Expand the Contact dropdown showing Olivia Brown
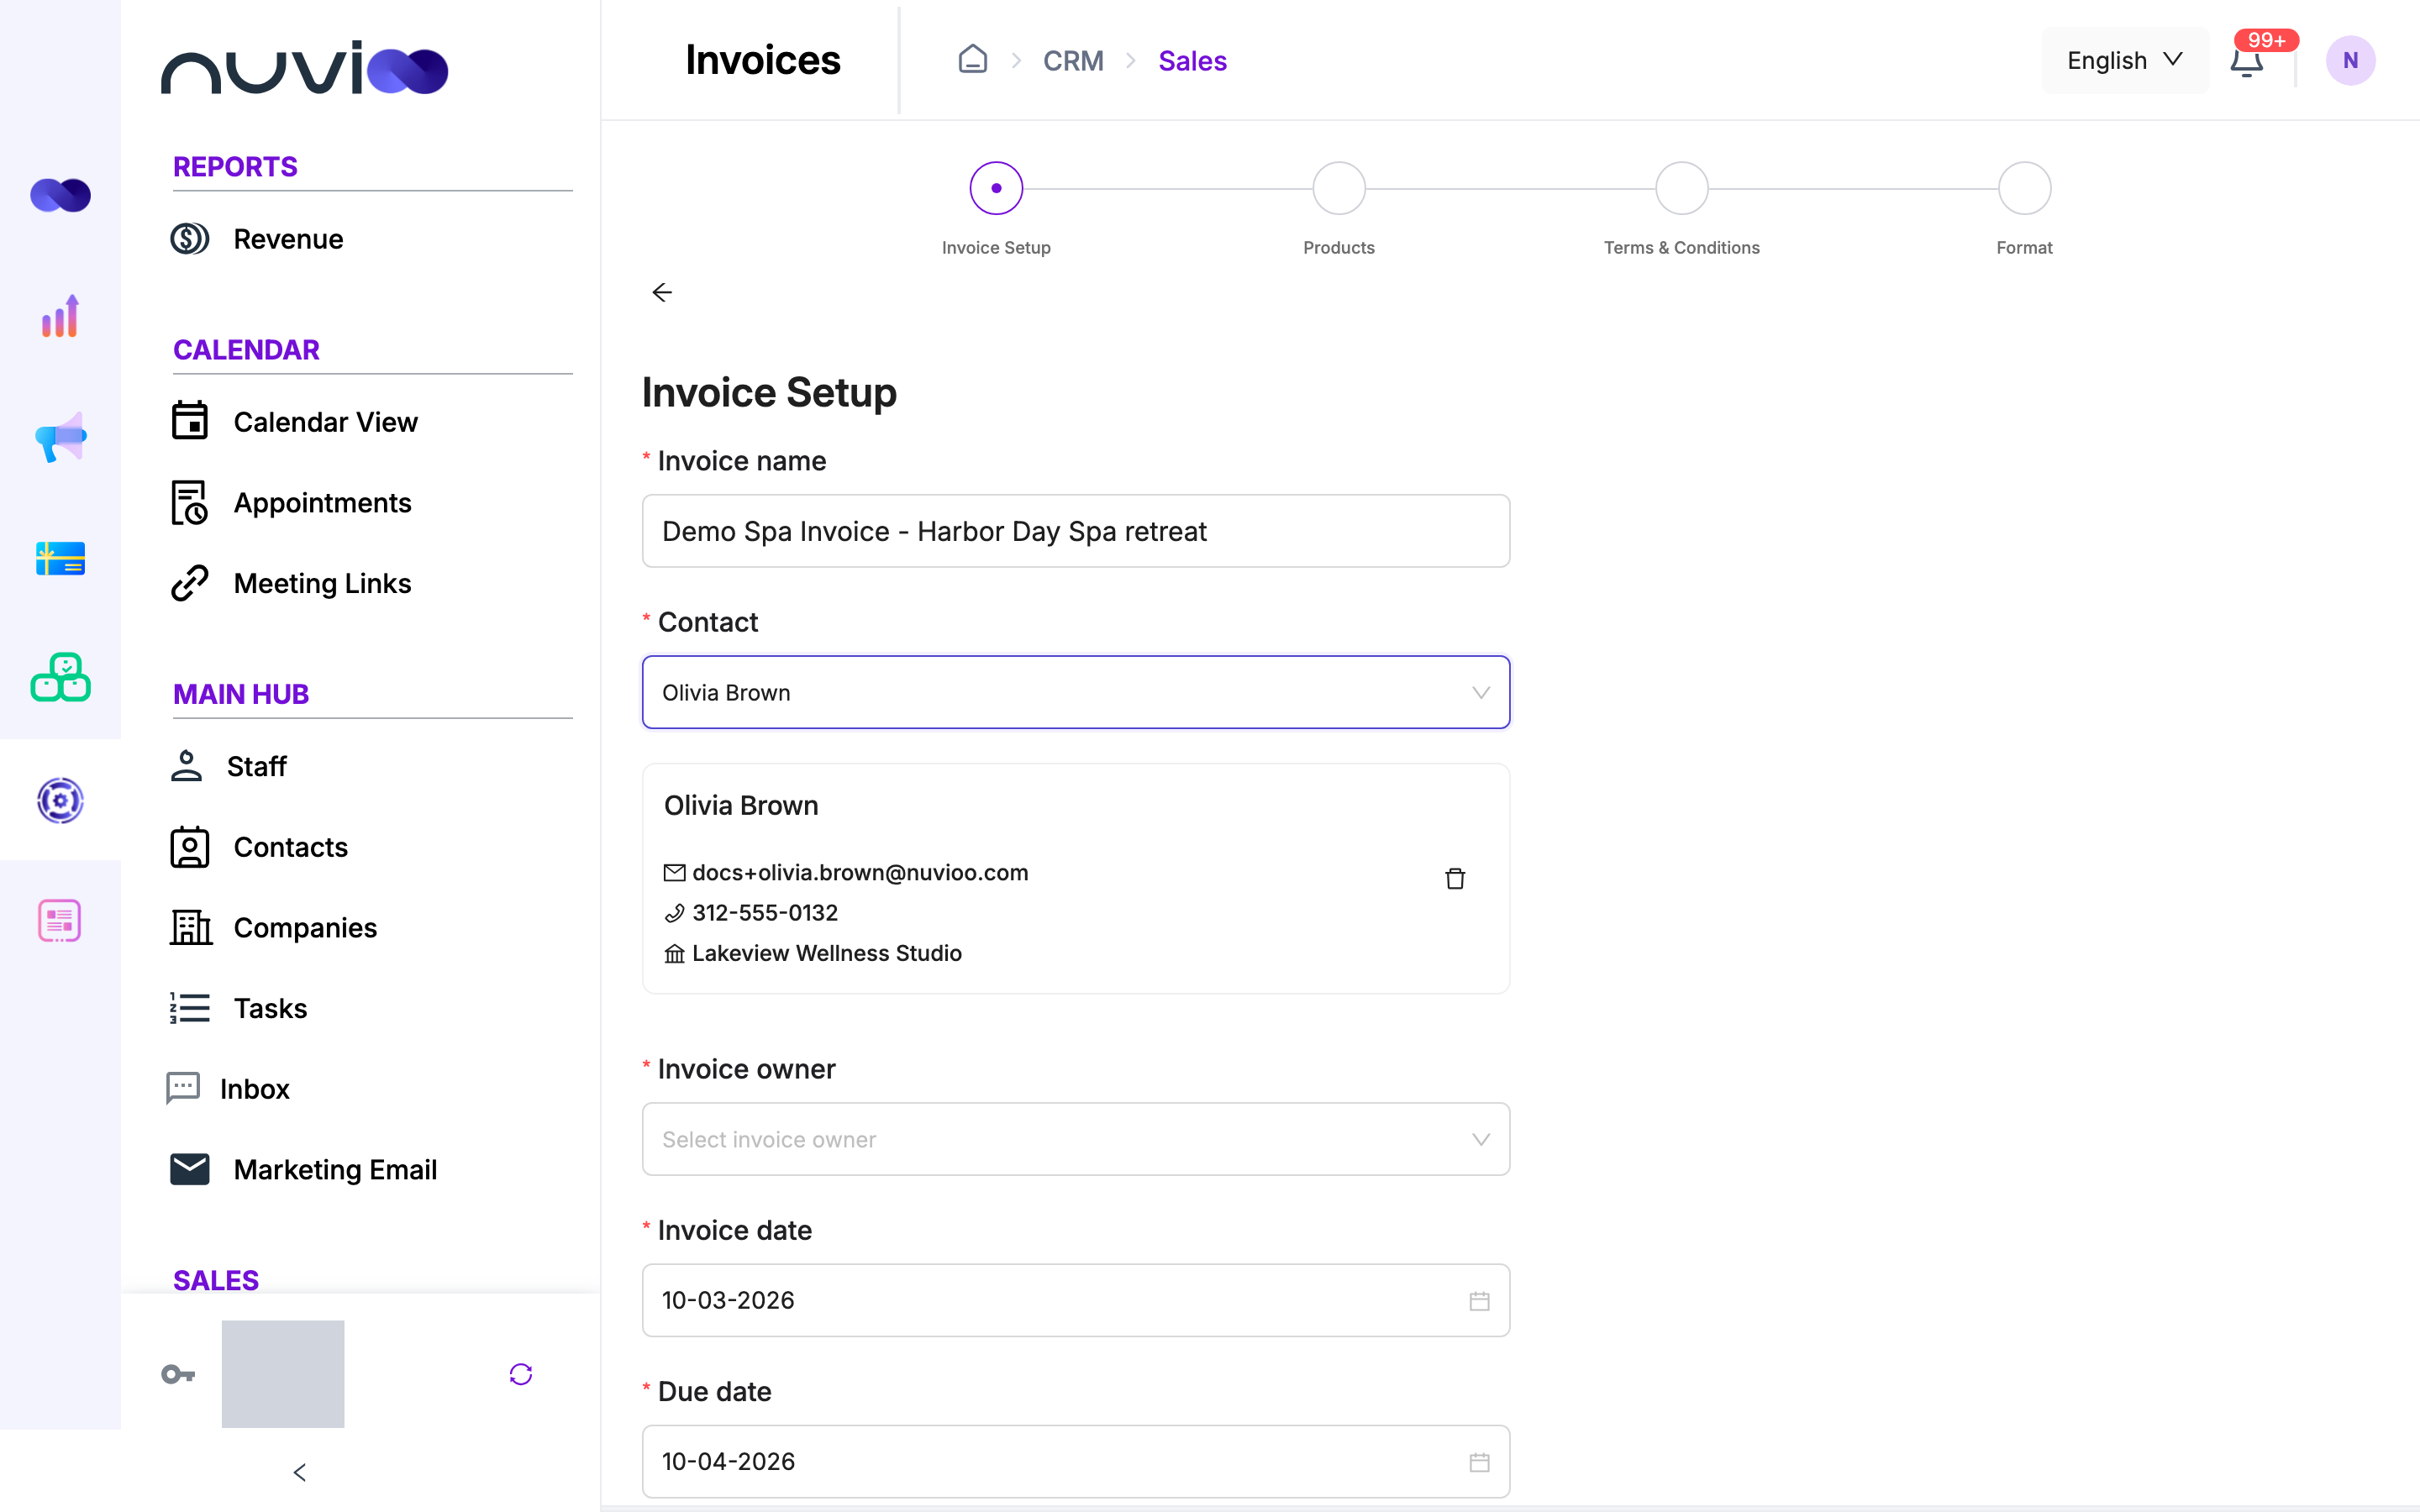This screenshot has height=1512, width=2420. [x=1076, y=692]
